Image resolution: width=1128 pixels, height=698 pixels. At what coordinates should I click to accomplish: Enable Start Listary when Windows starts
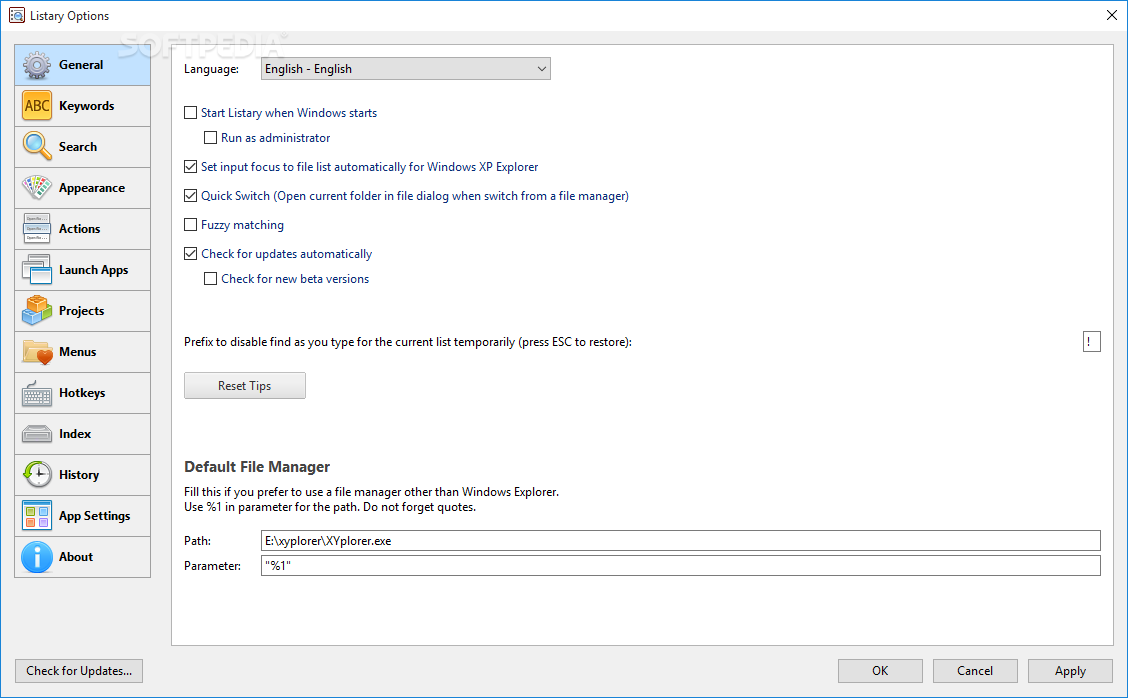pyautogui.click(x=191, y=113)
